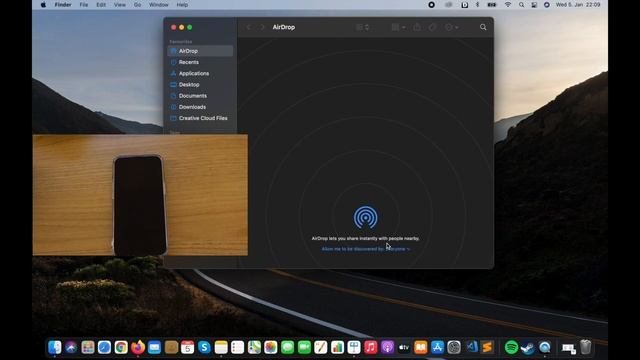Open Music from the Dock

coord(371,347)
